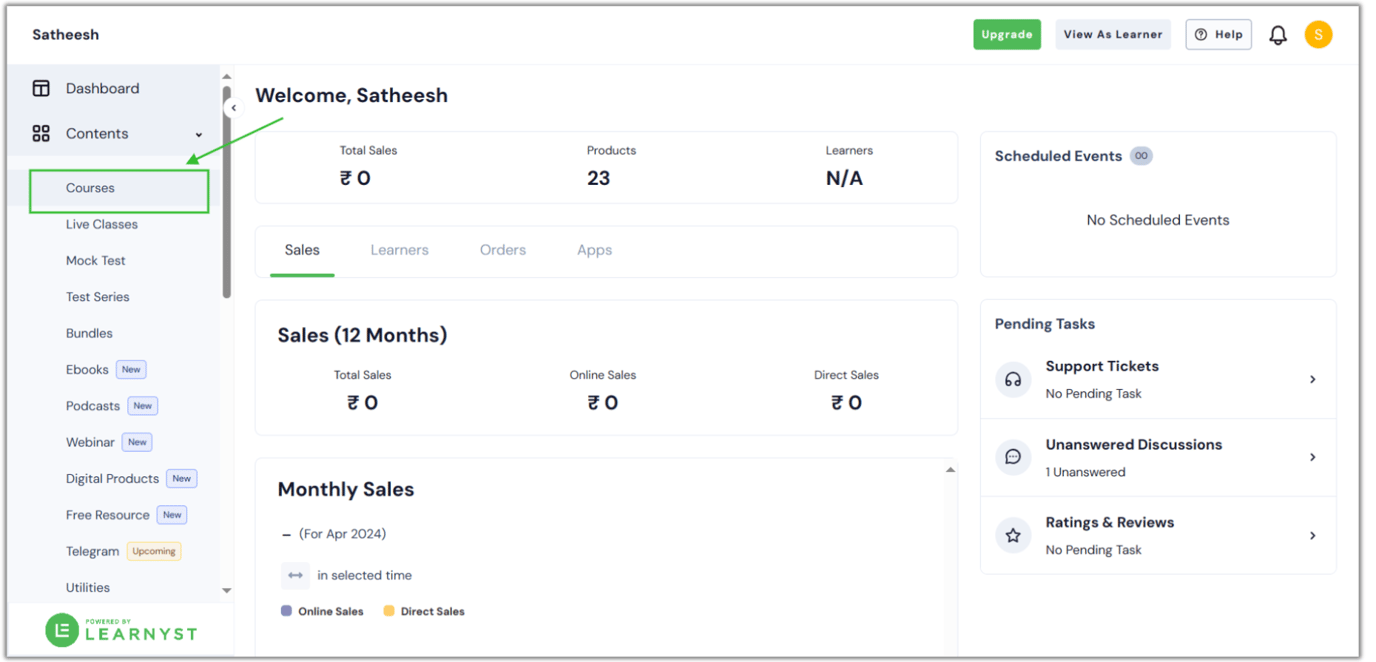This screenshot has height=662, width=1376.
Task: Select the Ratings & Reviews star icon
Action: click(1012, 535)
